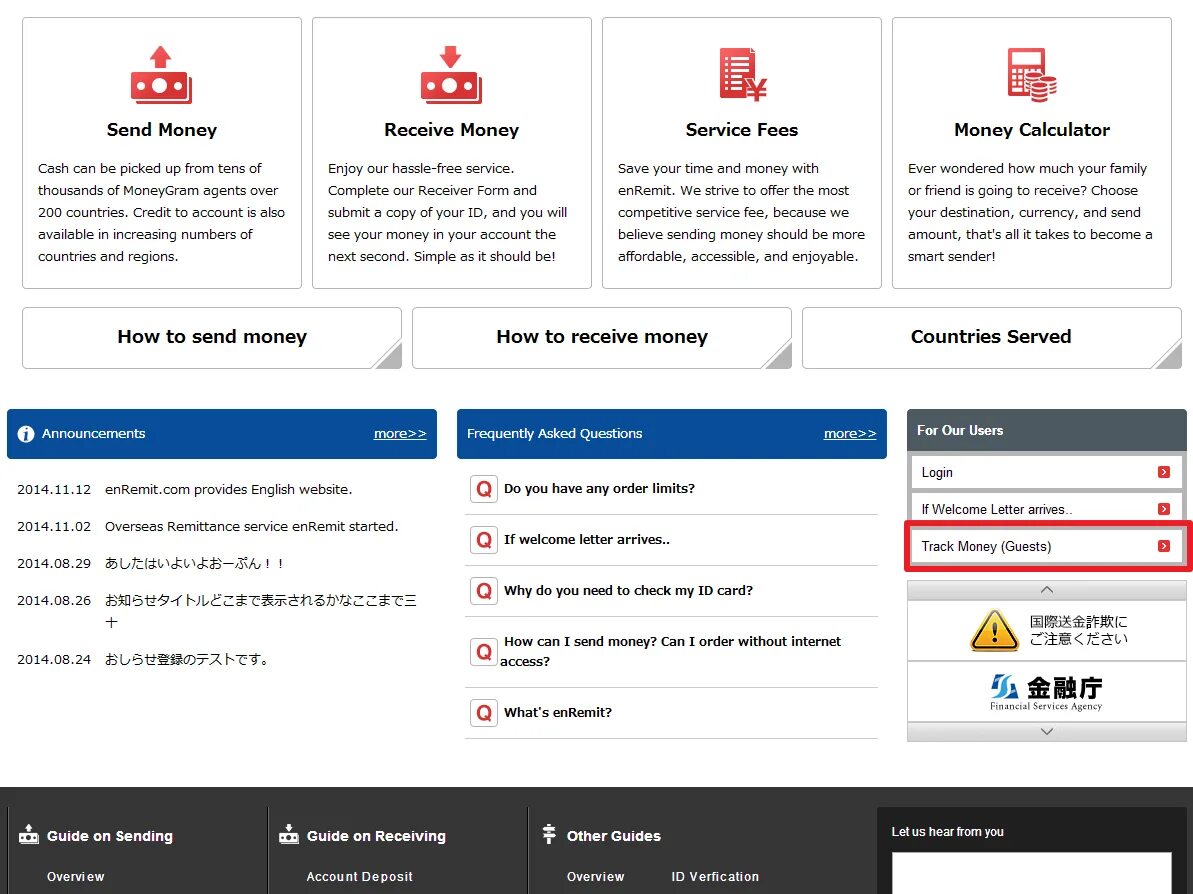Click the yellow warning triangle icon
This screenshot has width=1193, height=894.
click(x=994, y=630)
